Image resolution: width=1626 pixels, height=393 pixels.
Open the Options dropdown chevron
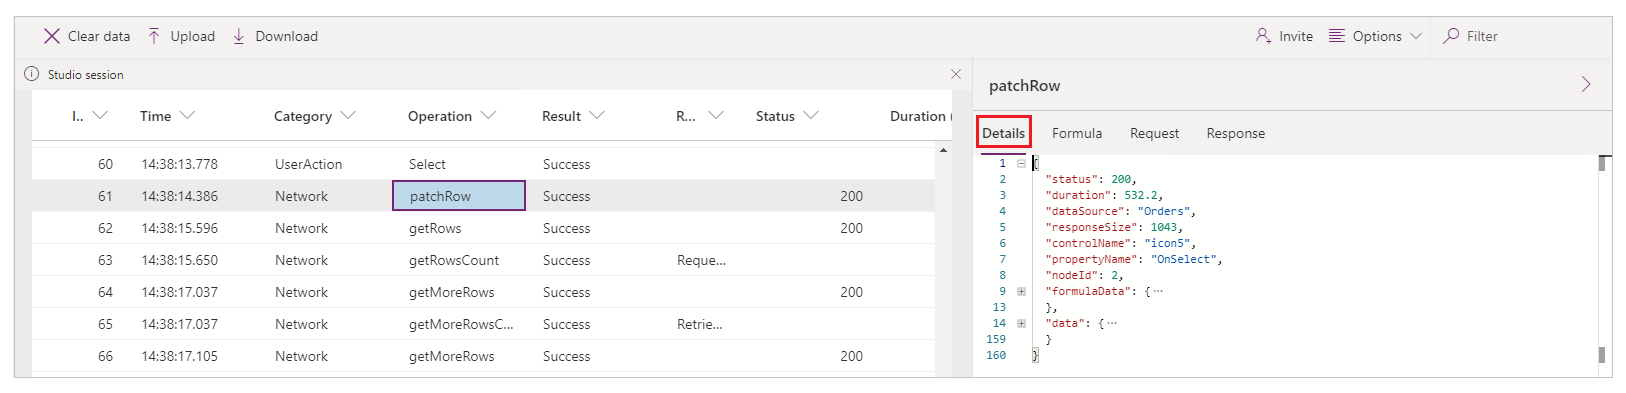pyautogui.click(x=1416, y=36)
